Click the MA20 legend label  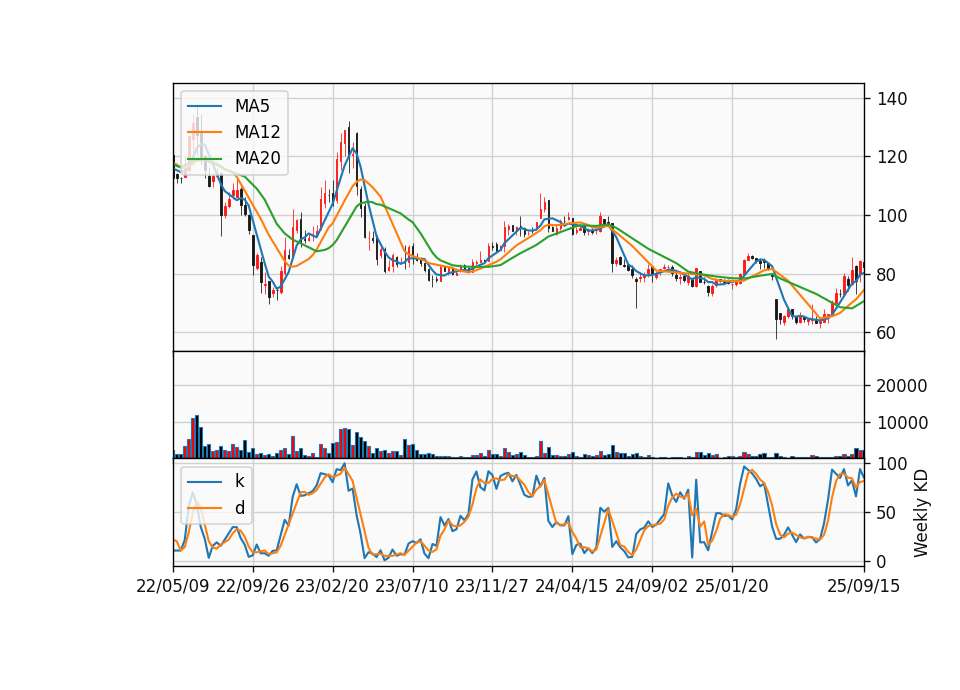pyautogui.click(x=258, y=158)
